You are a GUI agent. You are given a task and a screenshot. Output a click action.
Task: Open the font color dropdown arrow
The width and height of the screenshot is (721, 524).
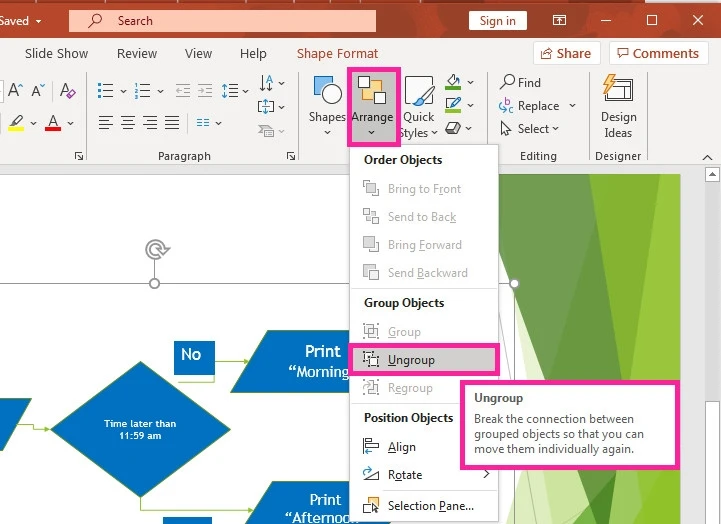coord(70,123)
